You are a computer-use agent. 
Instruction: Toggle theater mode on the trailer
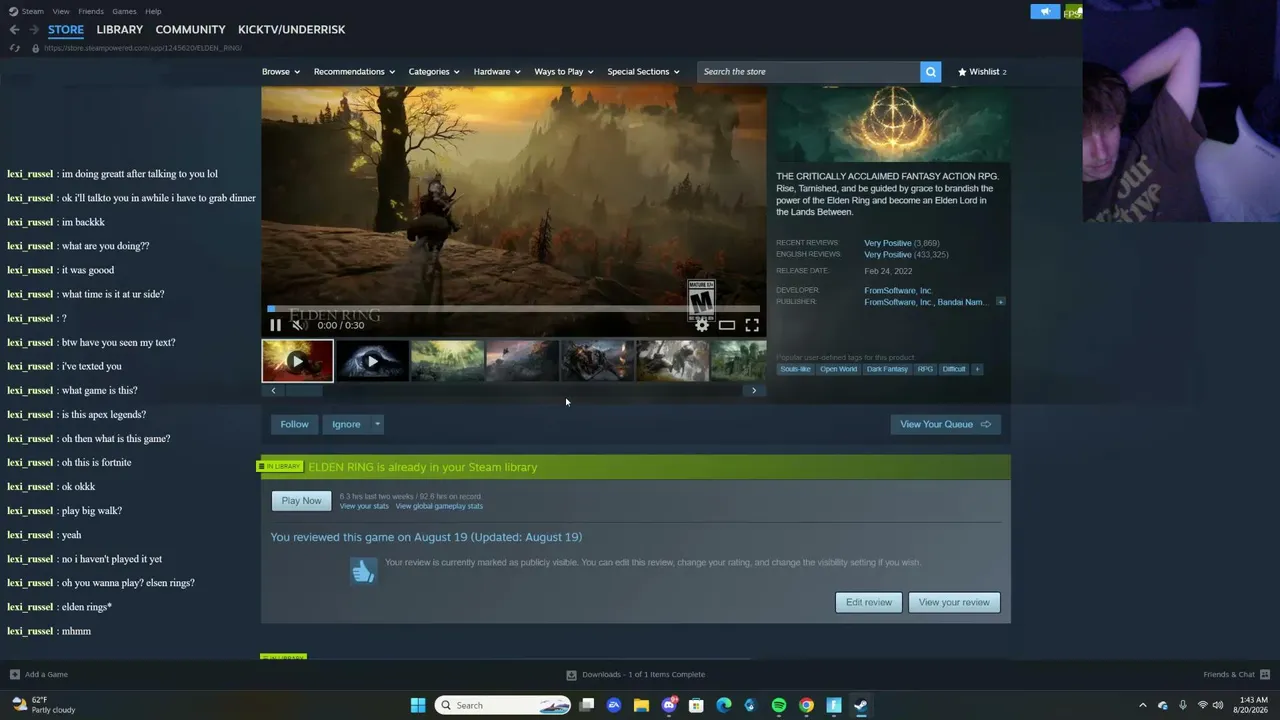coord(727,325)
